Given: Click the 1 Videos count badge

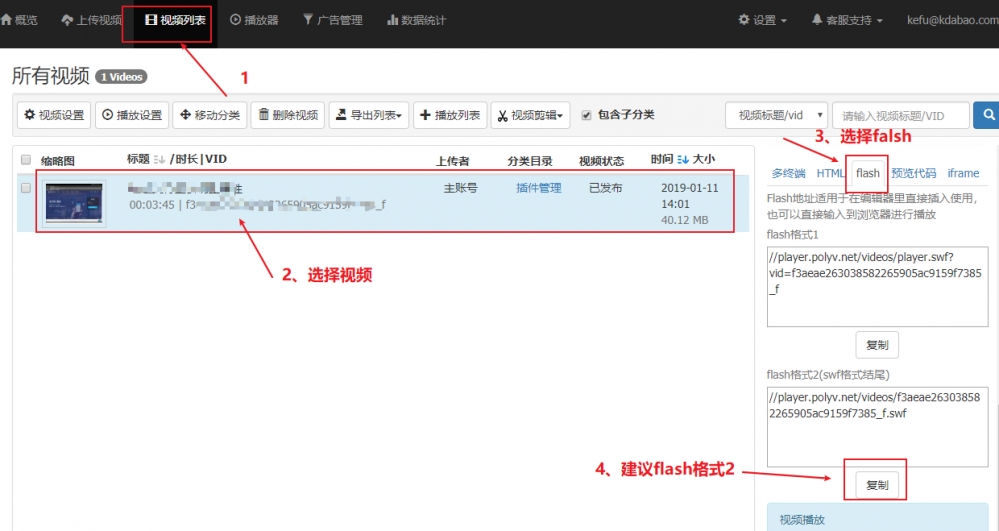Looking at the screenshot, I should (121, 76).
